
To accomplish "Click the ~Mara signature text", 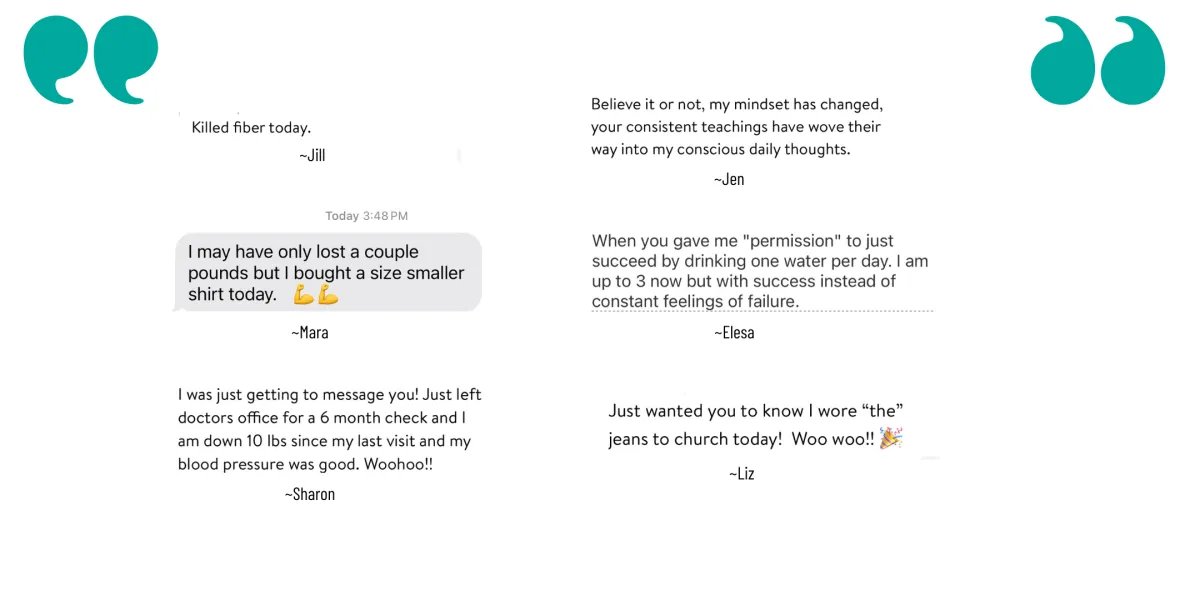I will pos(310,332).
